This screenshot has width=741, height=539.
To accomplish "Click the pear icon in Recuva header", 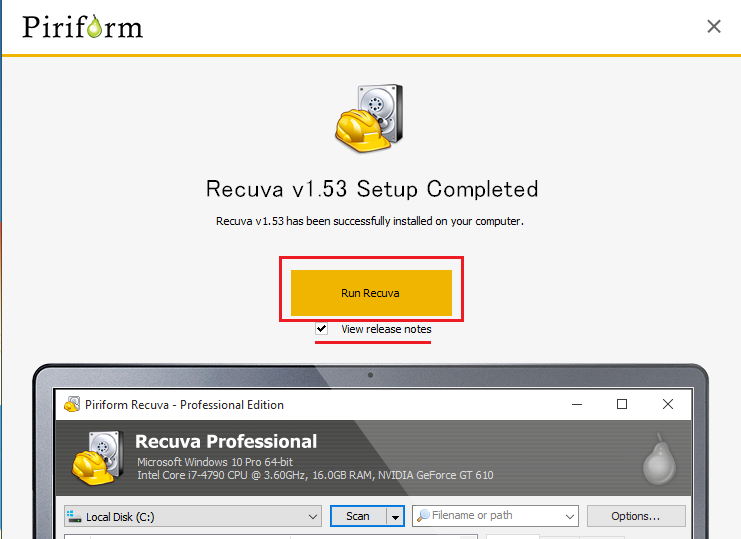I will point(659,460).
